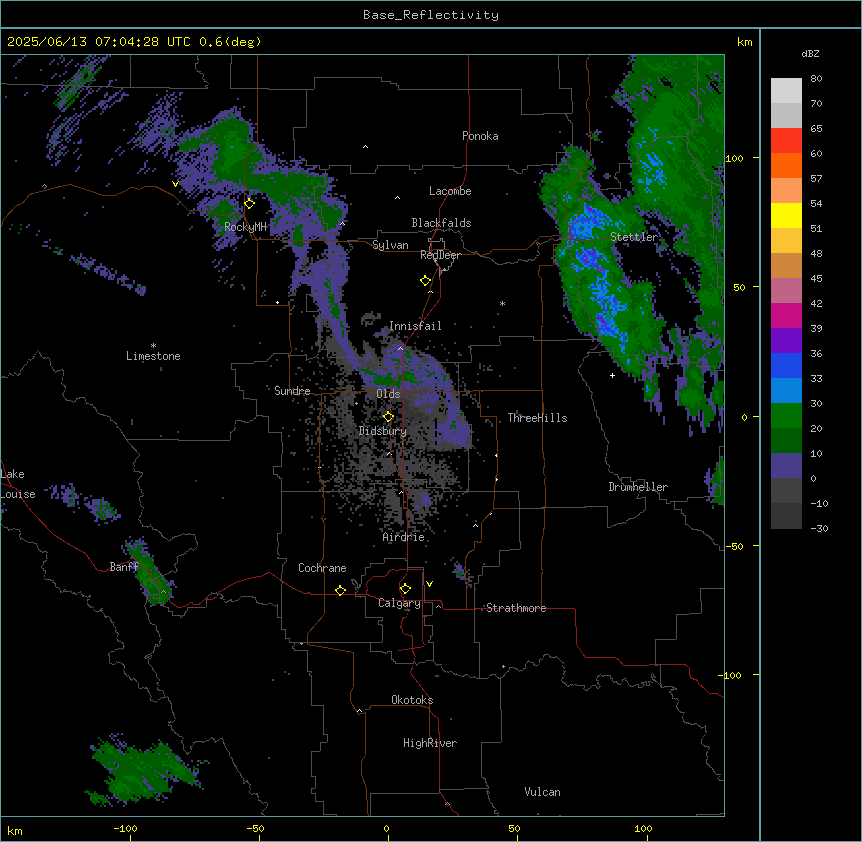Viewport: 862px width, 842px height.
Task: Click the 50 tick on horizontal km axis
Action: (x=514, y=828)
